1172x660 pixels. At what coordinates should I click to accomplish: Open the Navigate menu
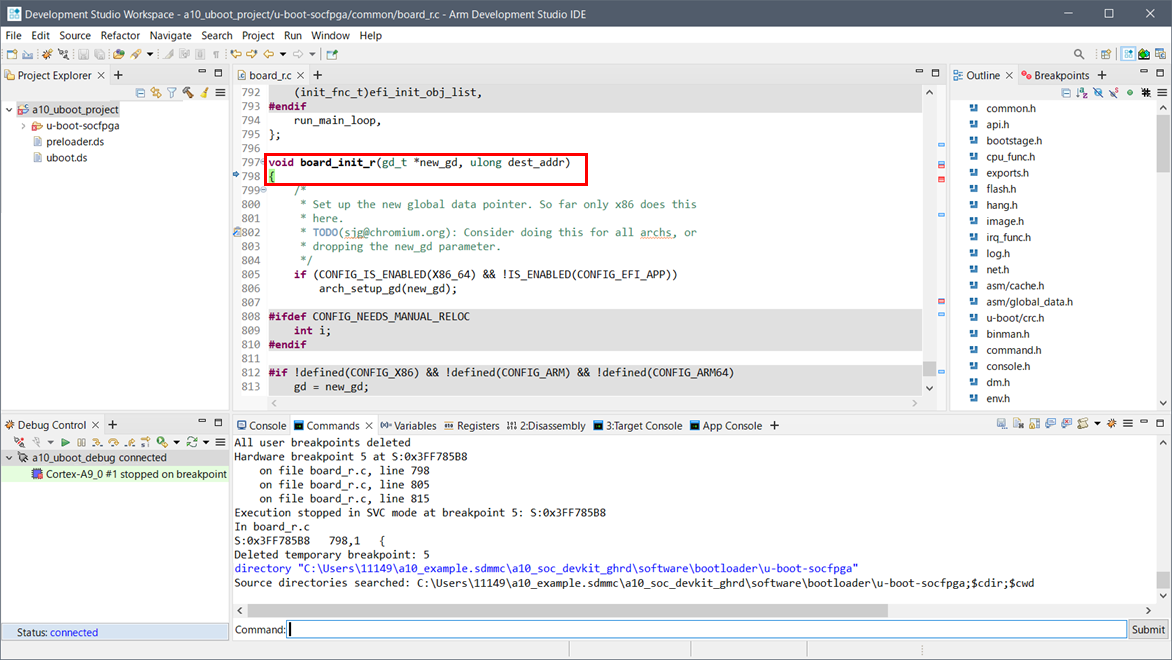[x=170, y=35]
